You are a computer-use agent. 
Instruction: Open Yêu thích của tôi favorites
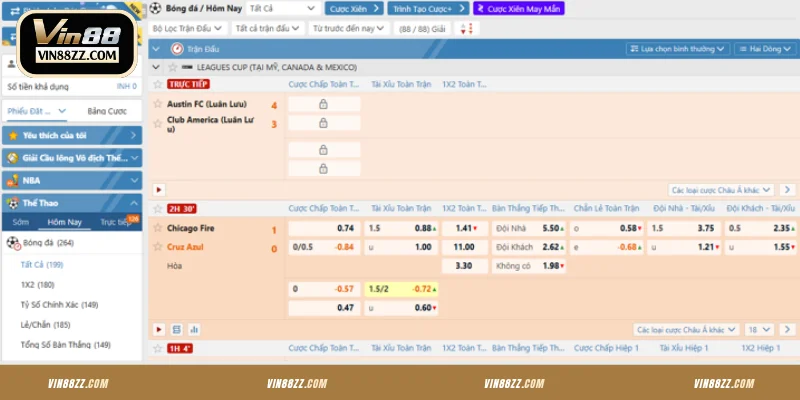(72, 136)
